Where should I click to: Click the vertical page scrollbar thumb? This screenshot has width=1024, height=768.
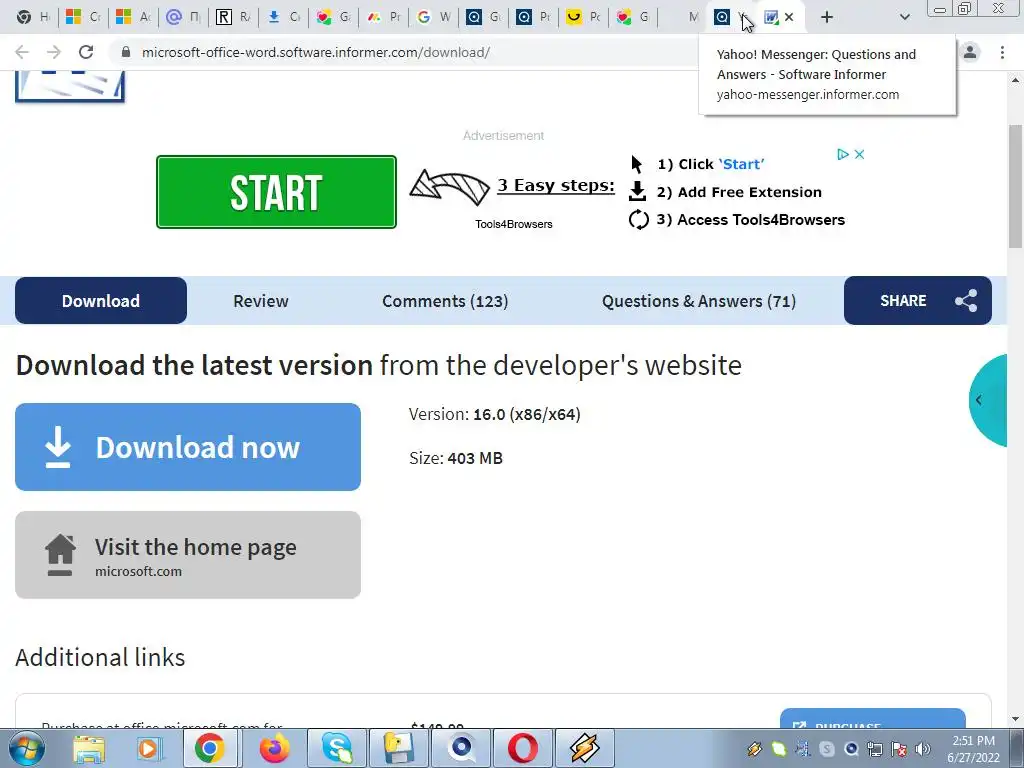click(x=1016, y=186)
